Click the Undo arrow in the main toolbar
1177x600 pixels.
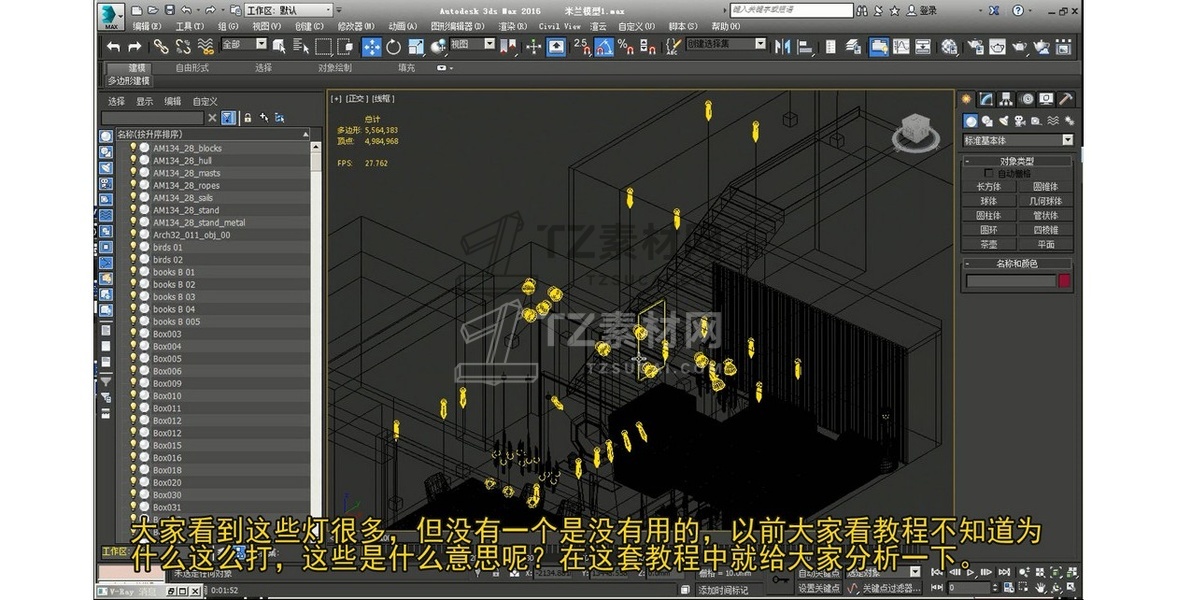[x=113, y=46]
